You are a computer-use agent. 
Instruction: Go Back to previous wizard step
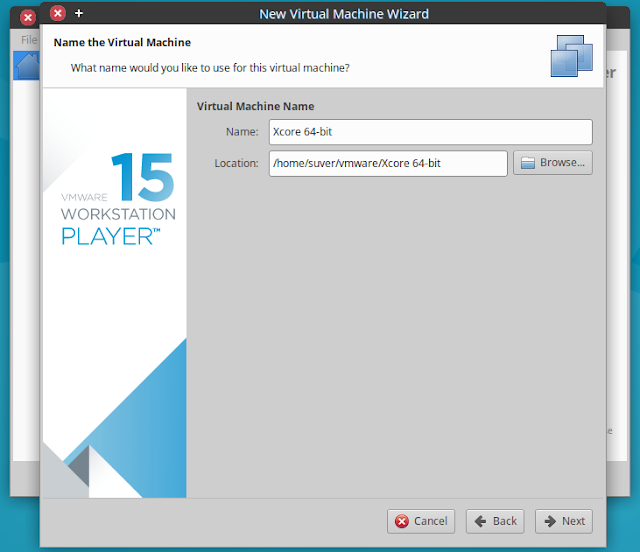click(495, 521)
